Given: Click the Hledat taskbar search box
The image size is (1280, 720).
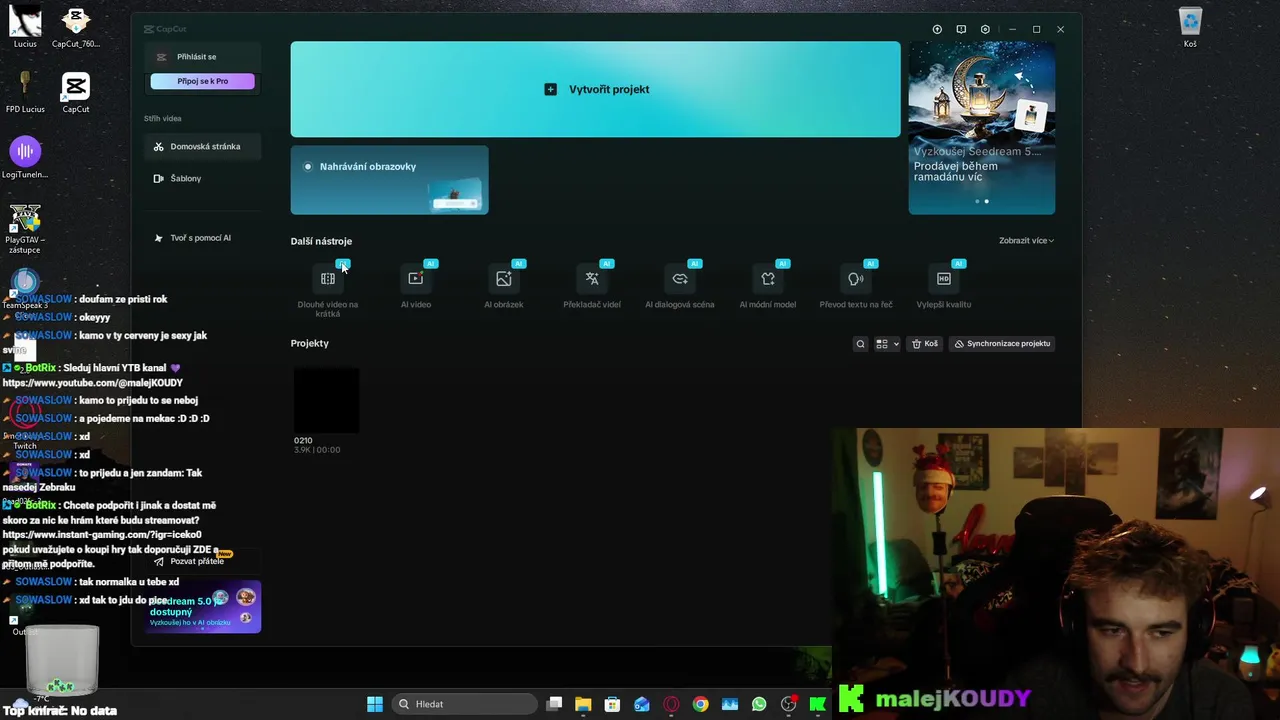Looking at the screenshot, I should 465,704.
